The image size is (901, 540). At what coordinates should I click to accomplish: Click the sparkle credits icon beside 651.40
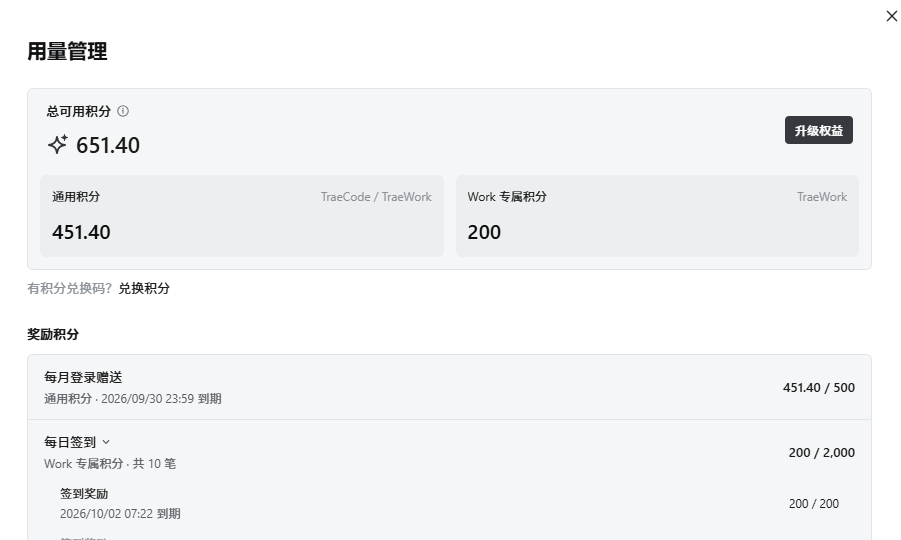point(57,144)
